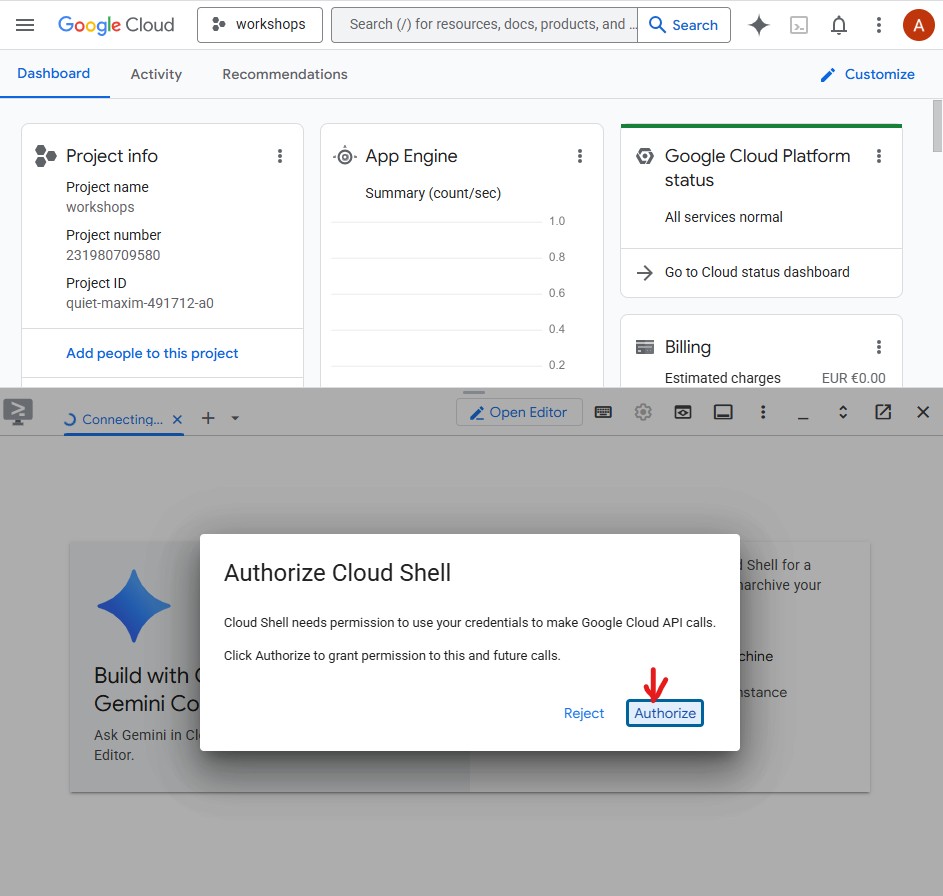This screenshot has height=896, width=943.
Task: Open Billing card options menu
Action: pyautogui.click(x=879, y=347)
